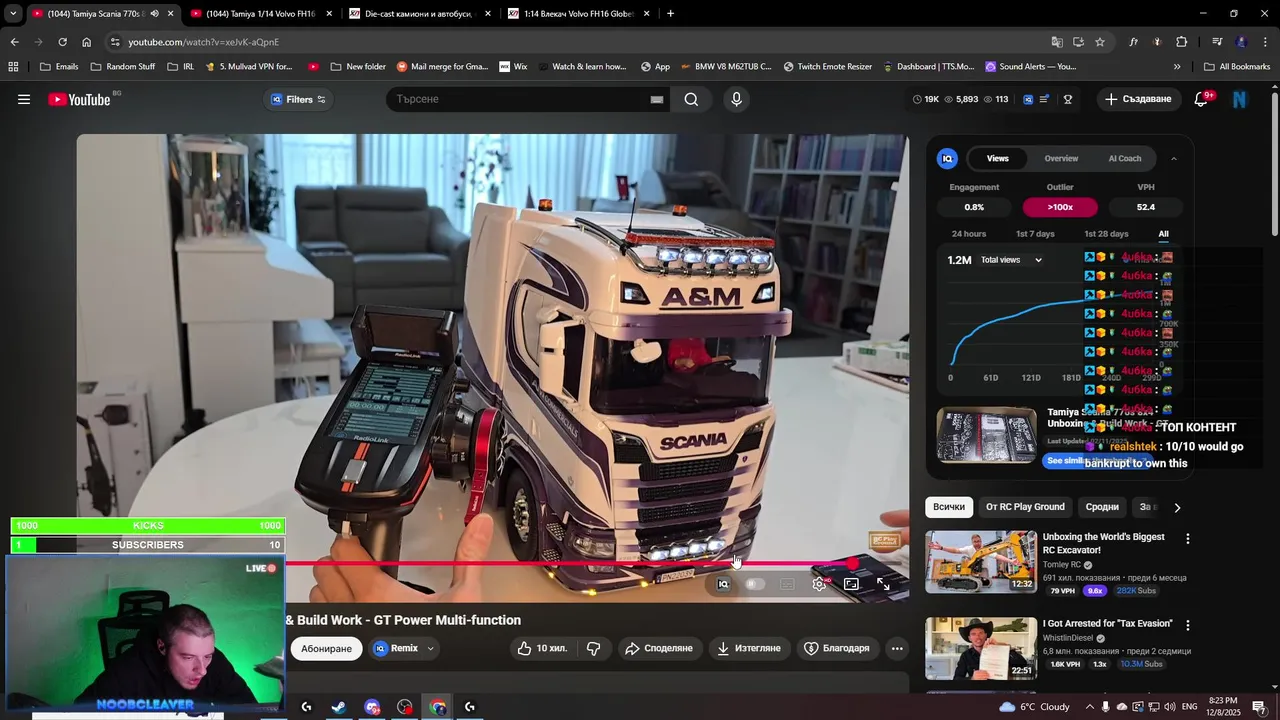Show more filter chips with the right arrow
The image size is (1280, 720).
click(1177, 507)
